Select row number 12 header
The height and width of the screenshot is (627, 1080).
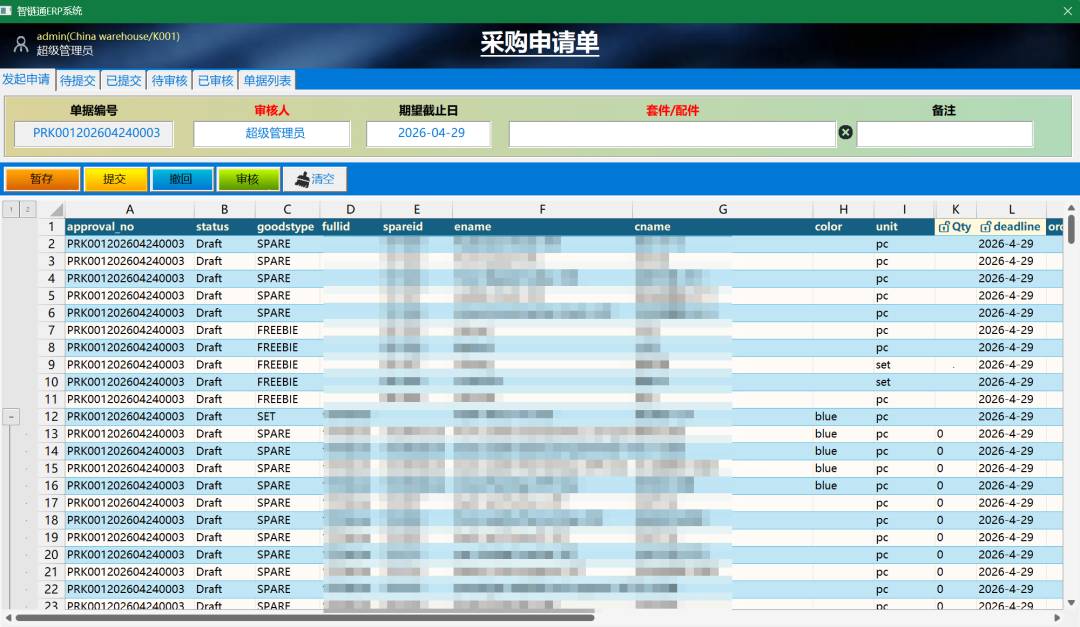coord(51,416)
